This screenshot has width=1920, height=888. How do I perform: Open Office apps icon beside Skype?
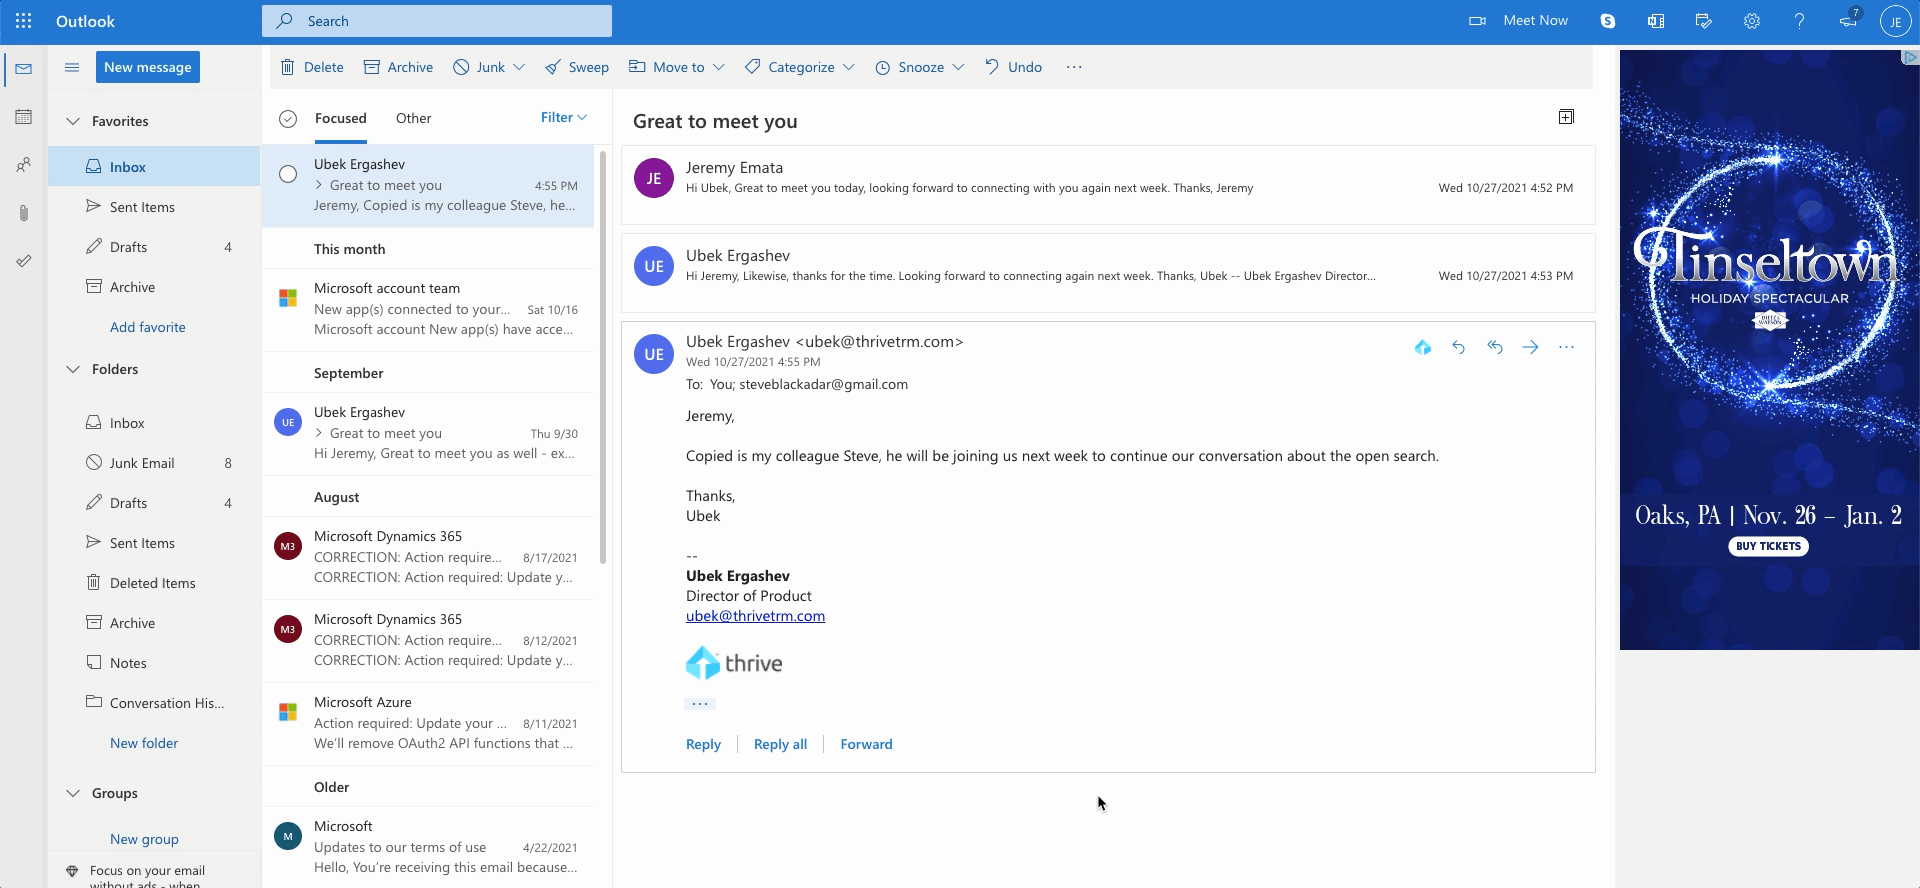pos(1656,21)
